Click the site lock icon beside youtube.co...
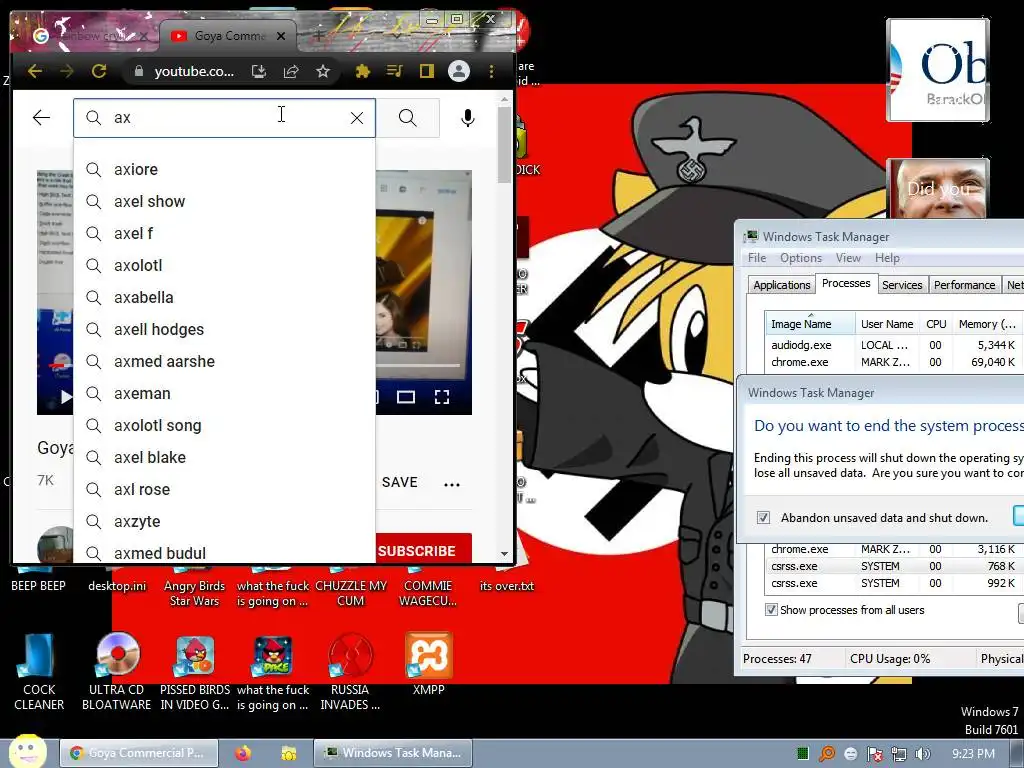This screenshot has height=768, width=1024. tap(138, 71)
